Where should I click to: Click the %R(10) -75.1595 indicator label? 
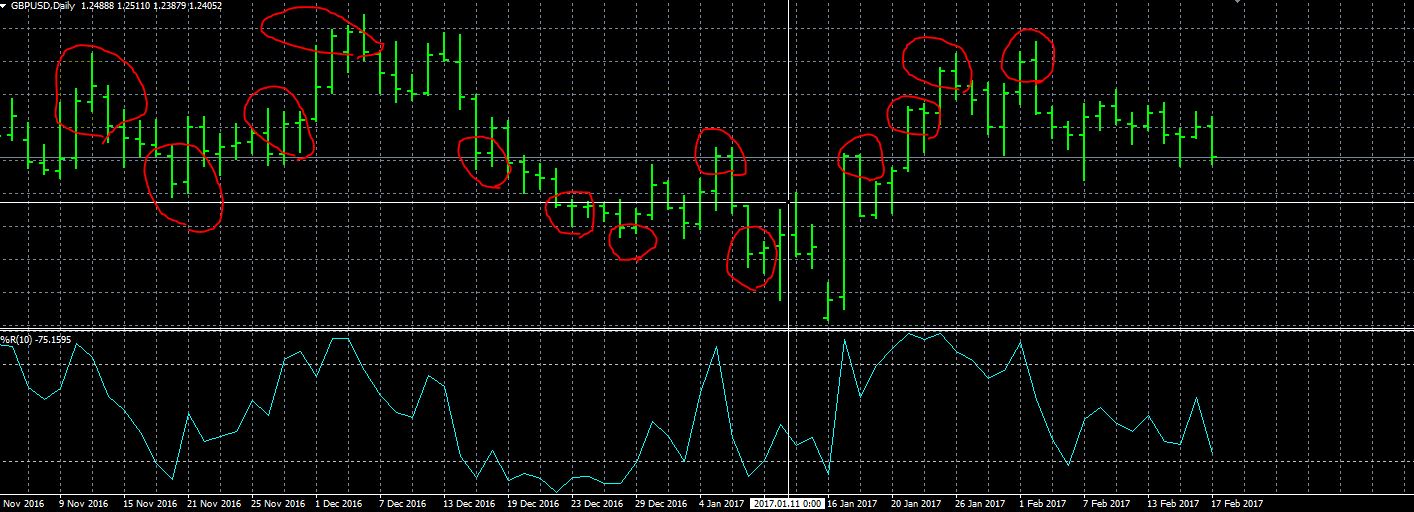pyautogui.click(x=36, y=341)
